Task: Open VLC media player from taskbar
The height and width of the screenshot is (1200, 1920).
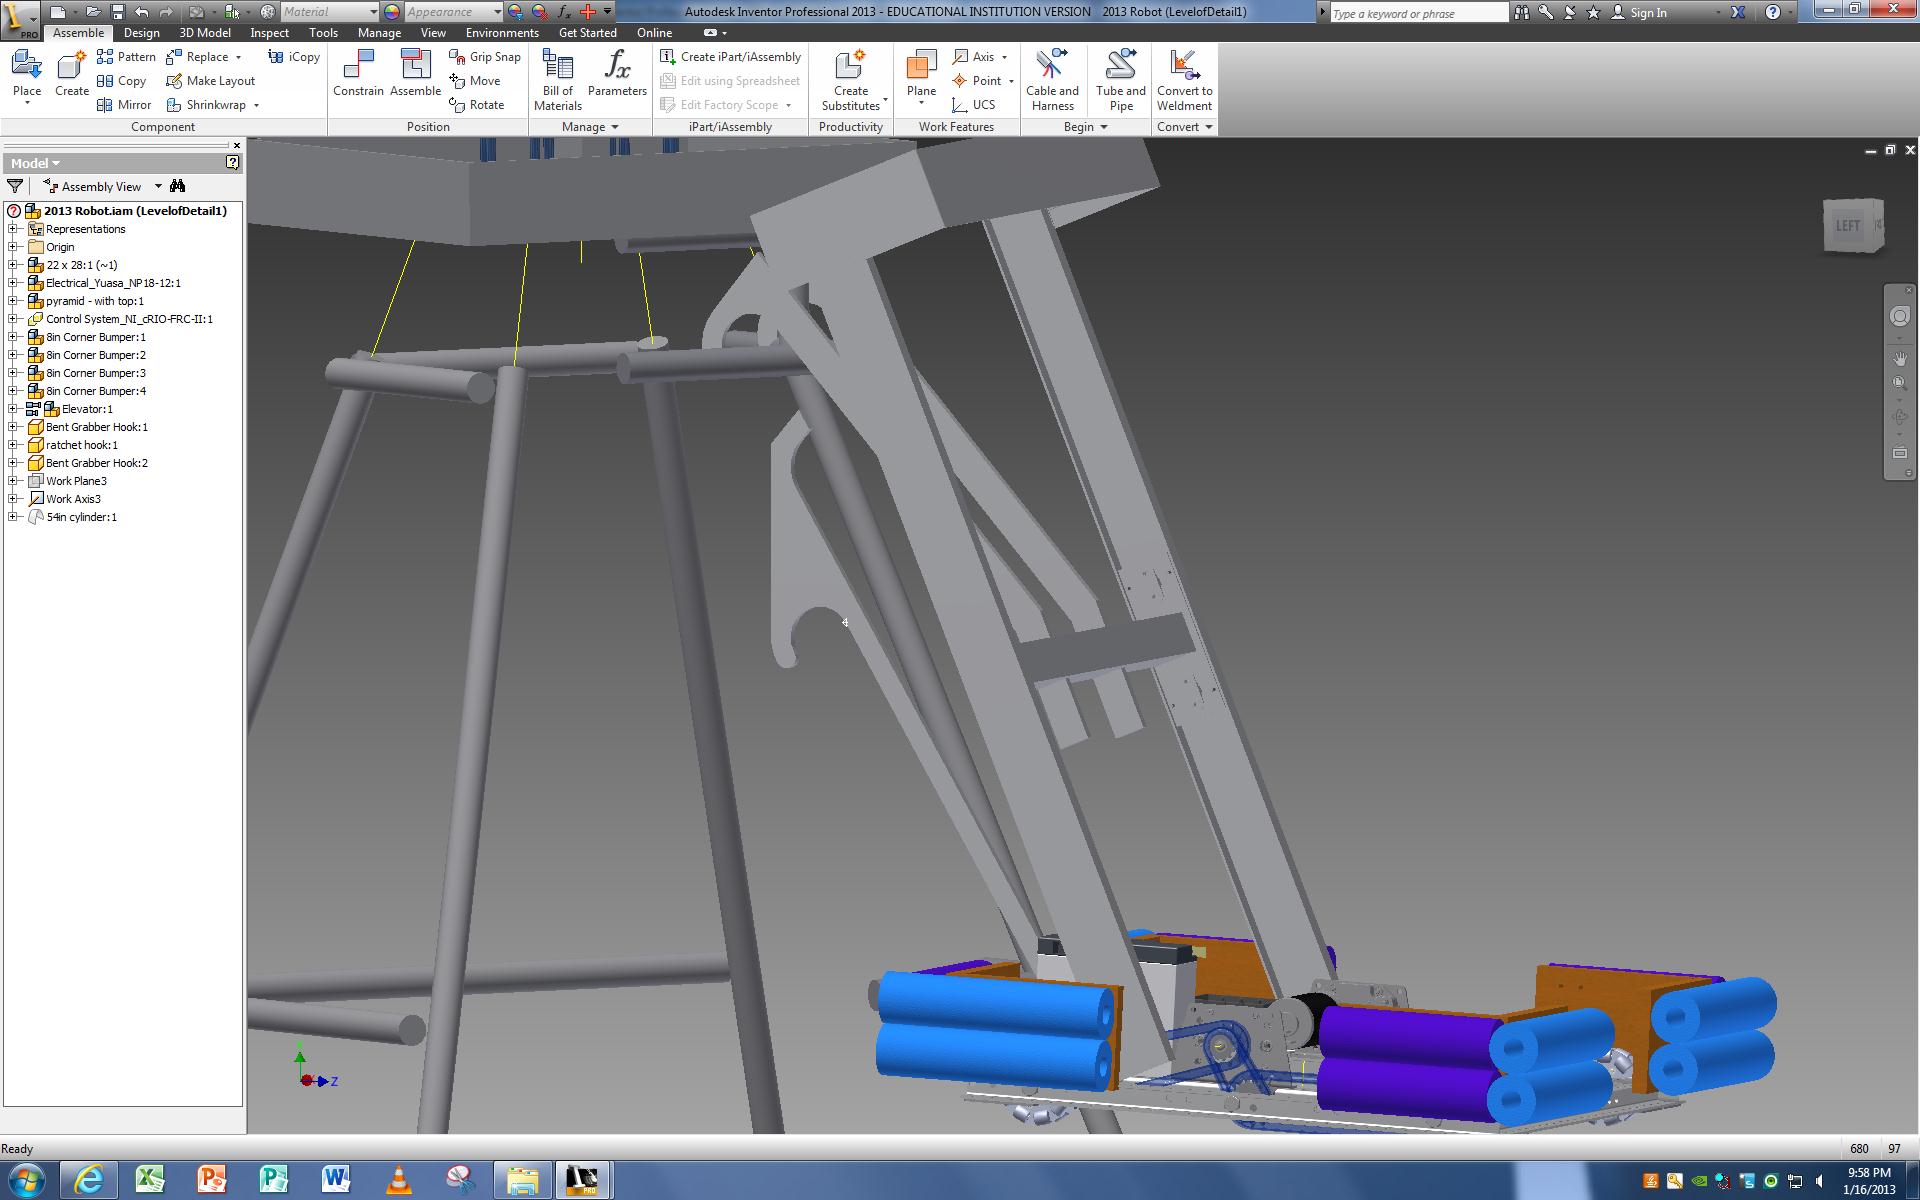Action: click(399, 1180)
